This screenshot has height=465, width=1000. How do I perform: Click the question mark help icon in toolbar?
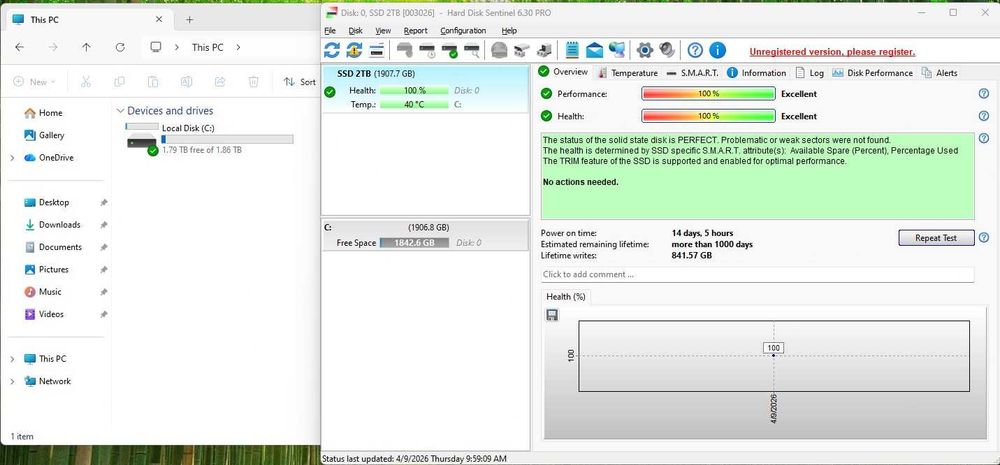pyautogui.click(x=695, y=50)
